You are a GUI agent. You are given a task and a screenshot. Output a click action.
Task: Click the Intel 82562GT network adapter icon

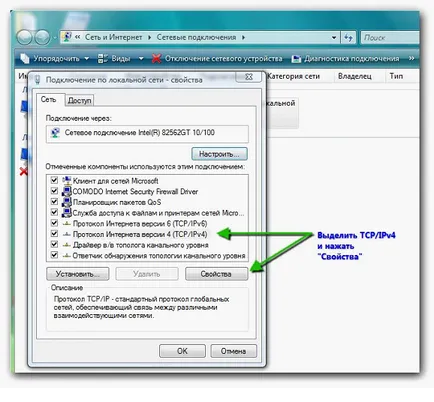point(55,133)
